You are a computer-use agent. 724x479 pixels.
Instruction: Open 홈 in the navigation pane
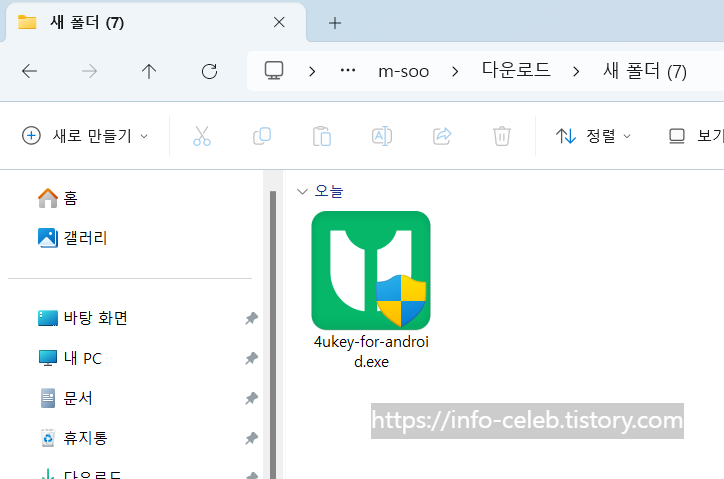[x=58, y=198]
